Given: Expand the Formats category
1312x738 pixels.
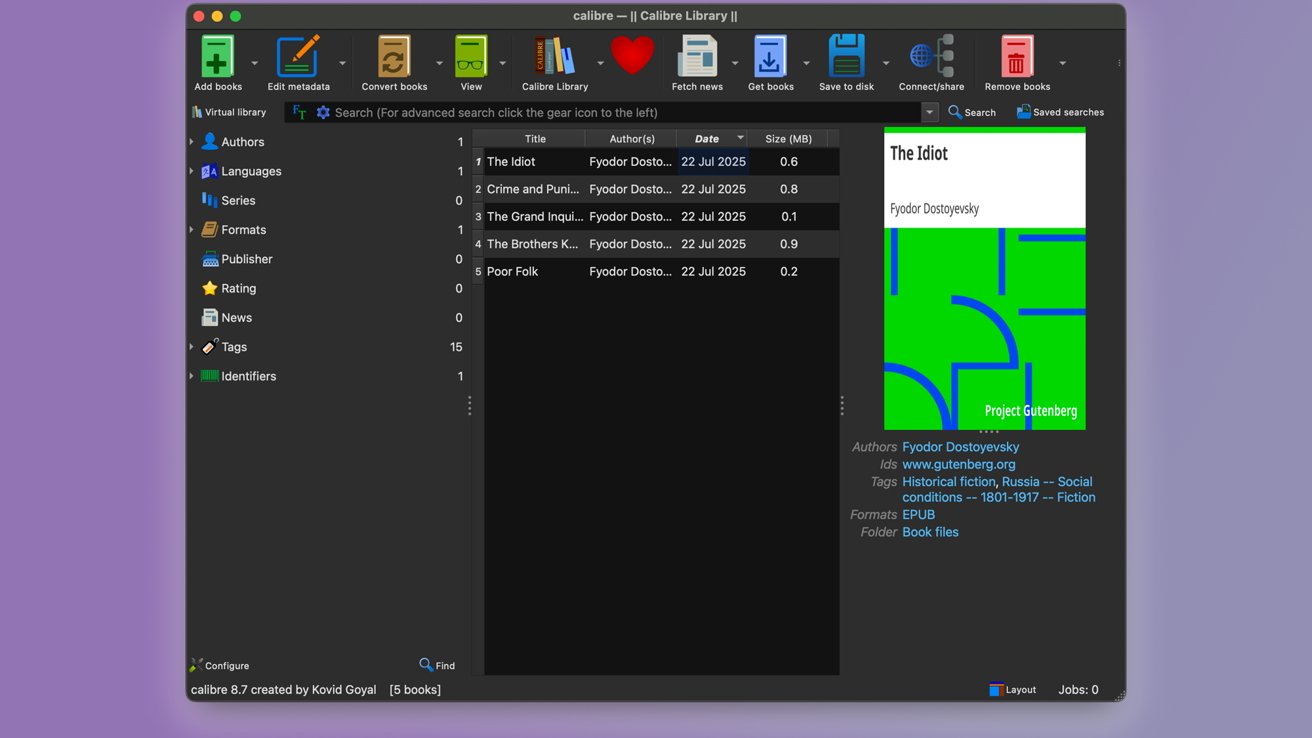Looking at the screenshot, I should tap(192, 230).
